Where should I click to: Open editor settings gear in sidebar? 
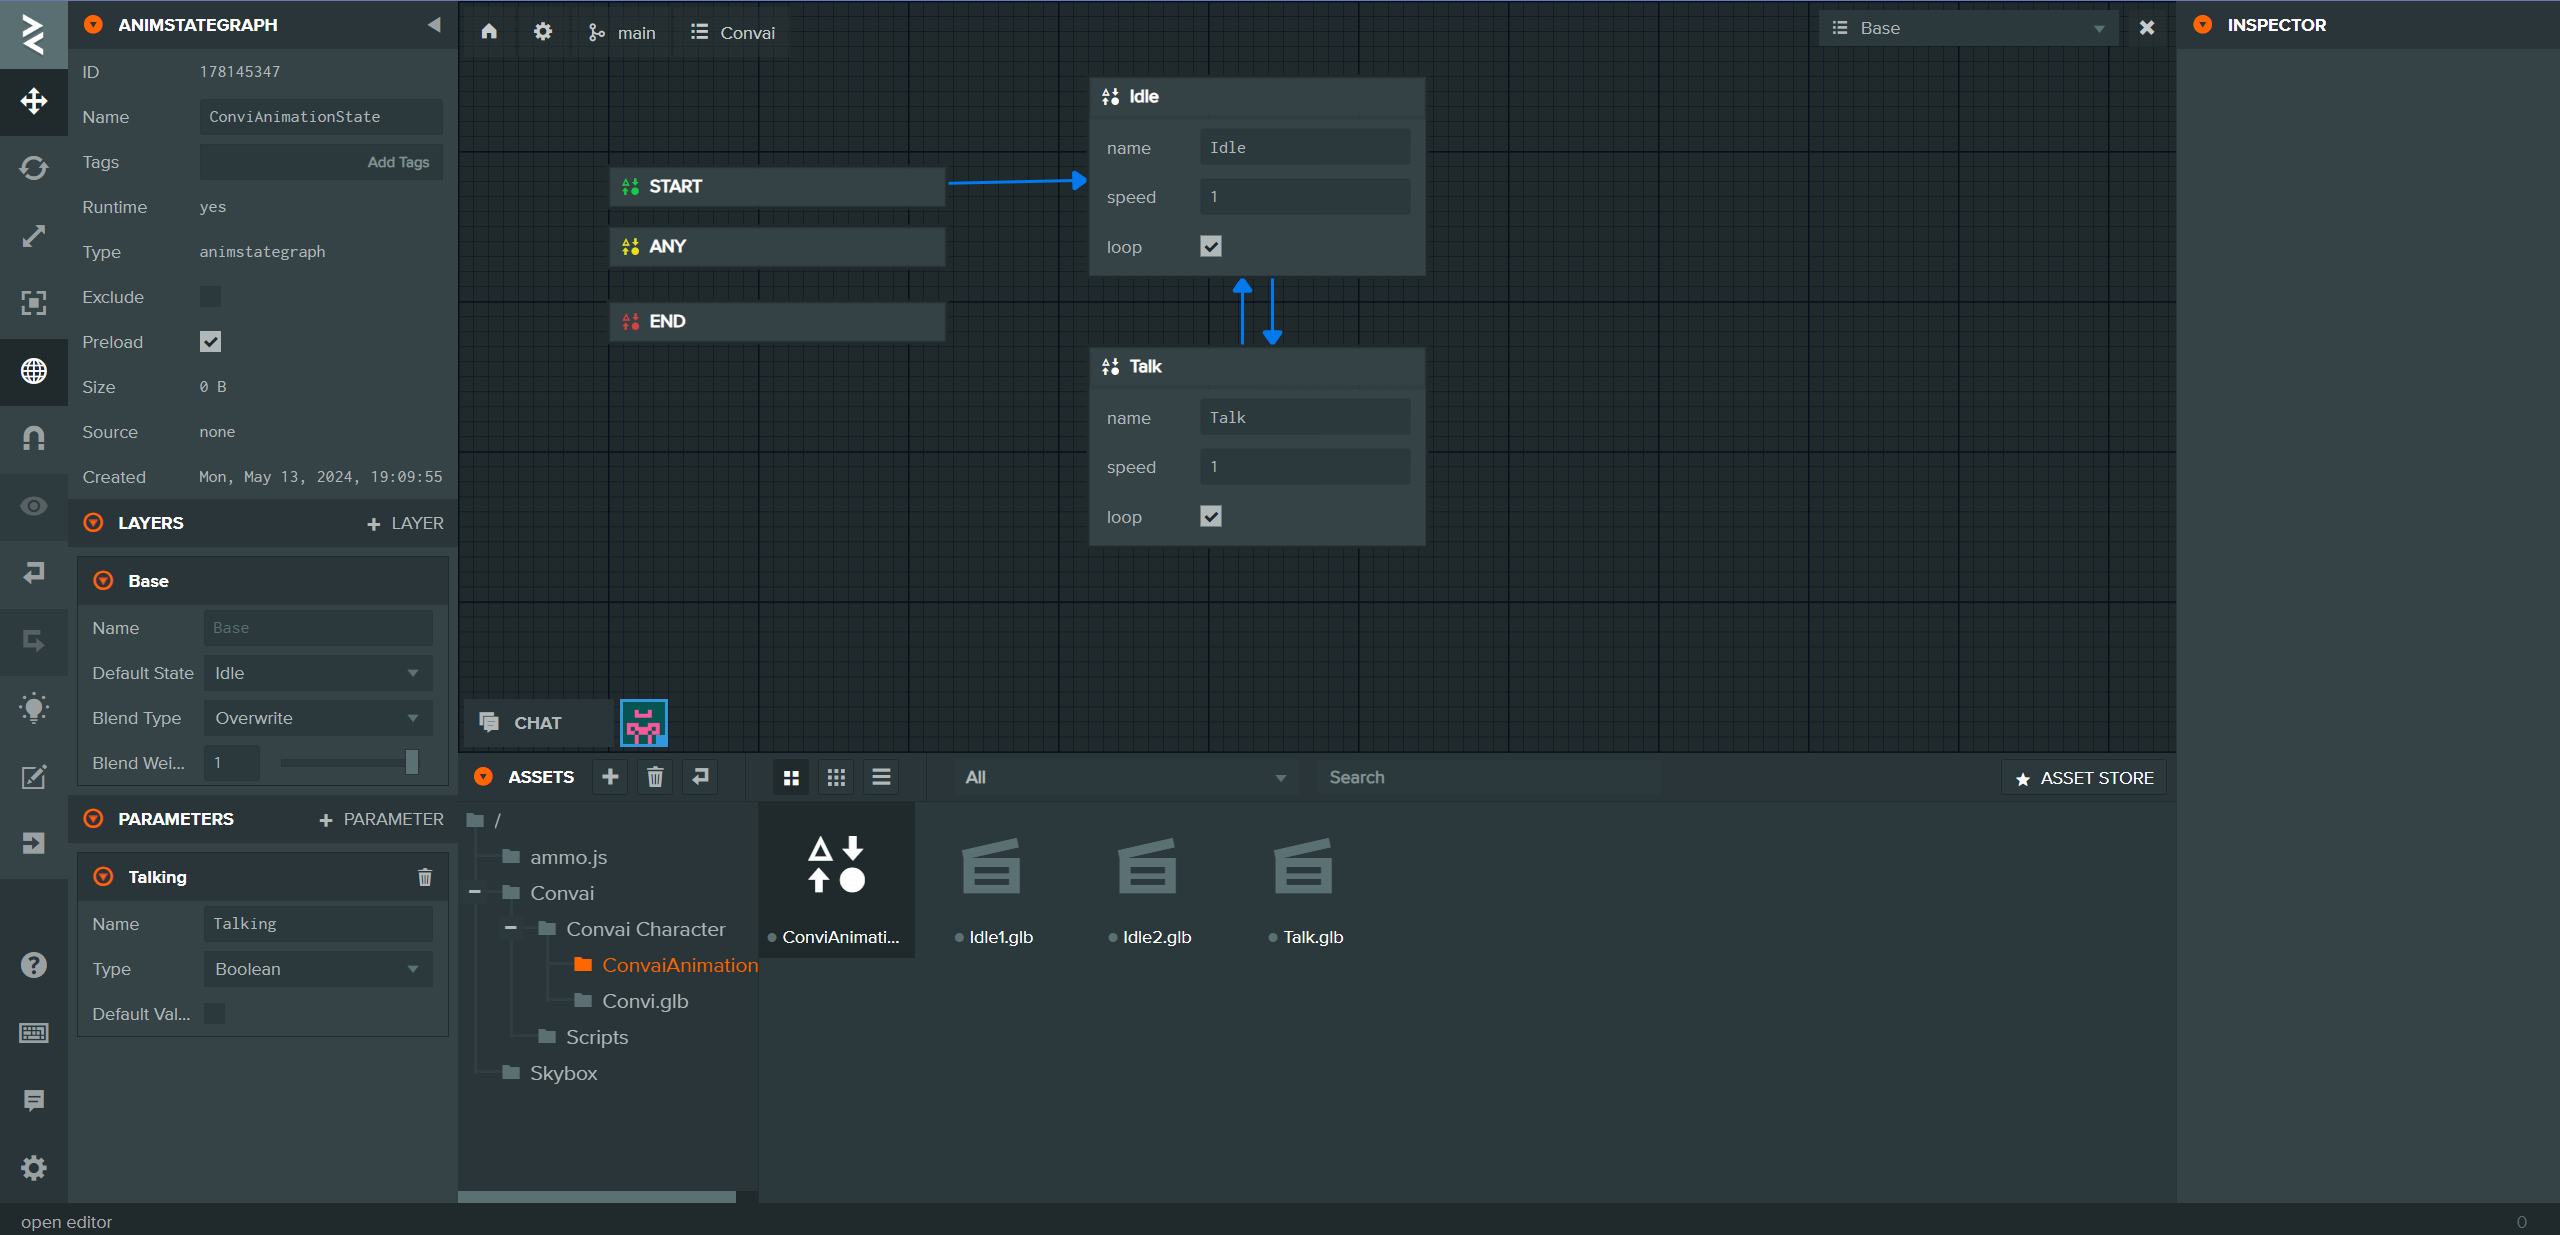pyautogui.click(x=33, y=1168)
